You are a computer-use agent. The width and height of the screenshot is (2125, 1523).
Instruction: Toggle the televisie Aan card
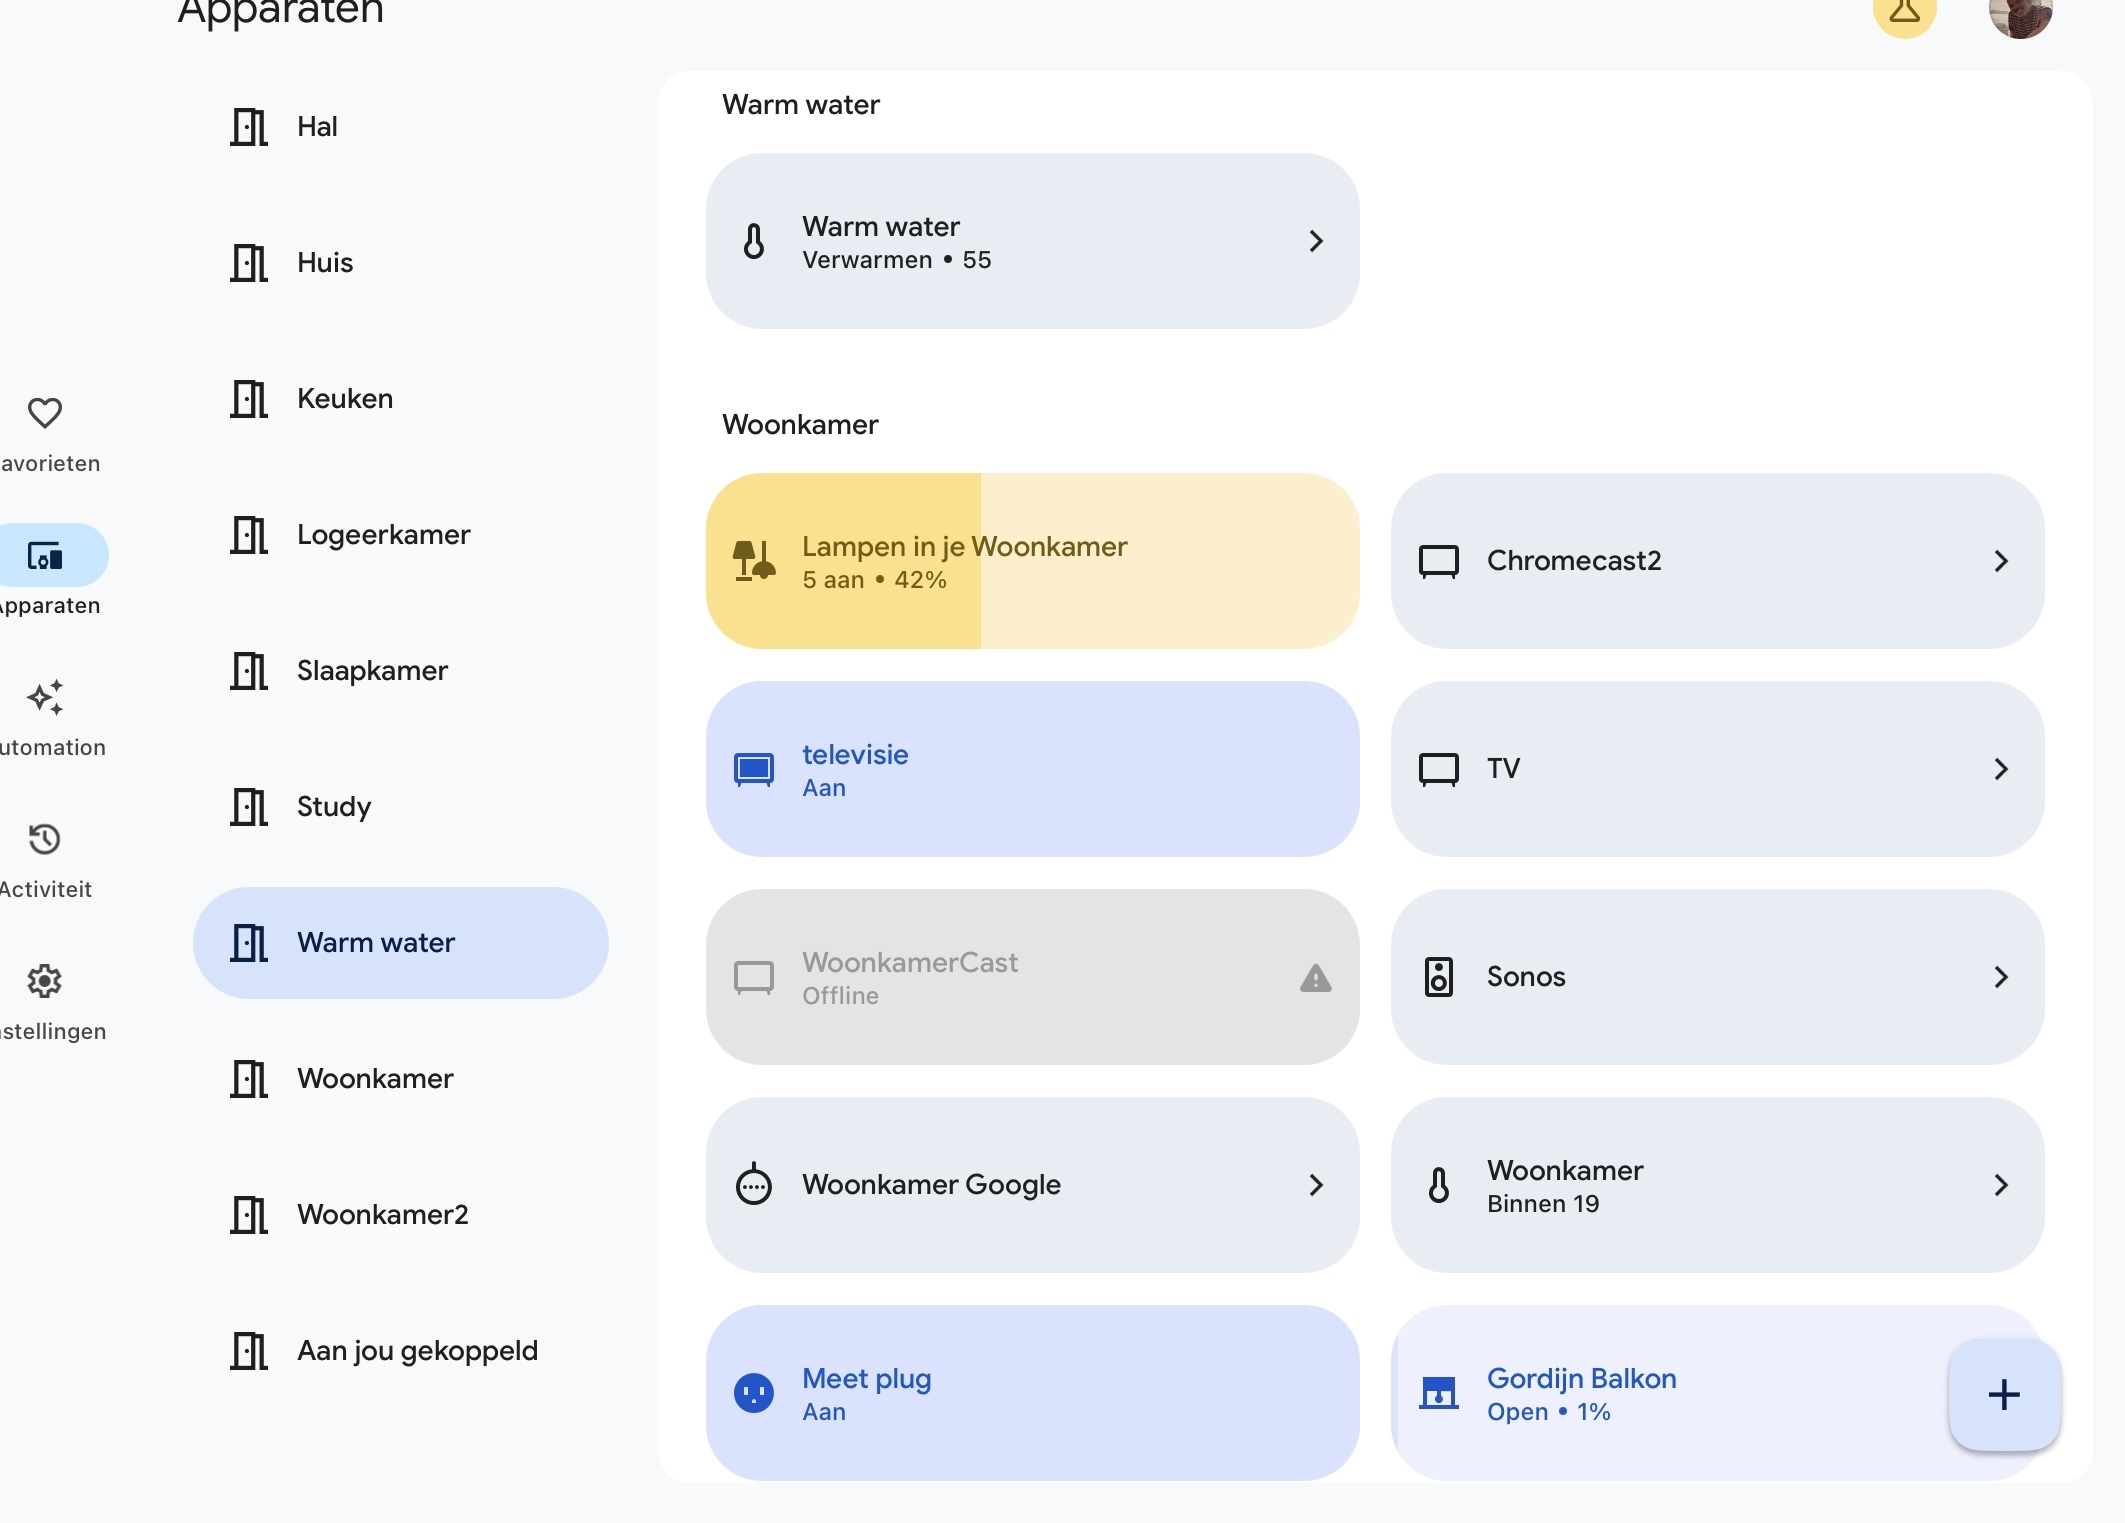[1032, 769]
